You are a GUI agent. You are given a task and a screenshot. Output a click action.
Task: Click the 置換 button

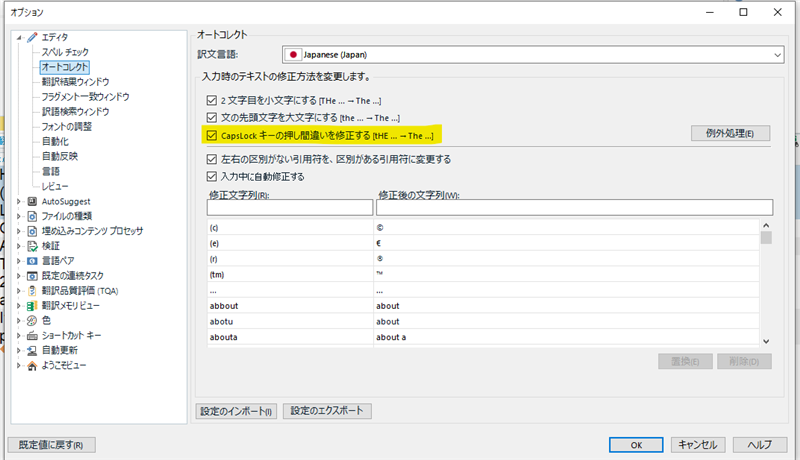pos(685,362)
